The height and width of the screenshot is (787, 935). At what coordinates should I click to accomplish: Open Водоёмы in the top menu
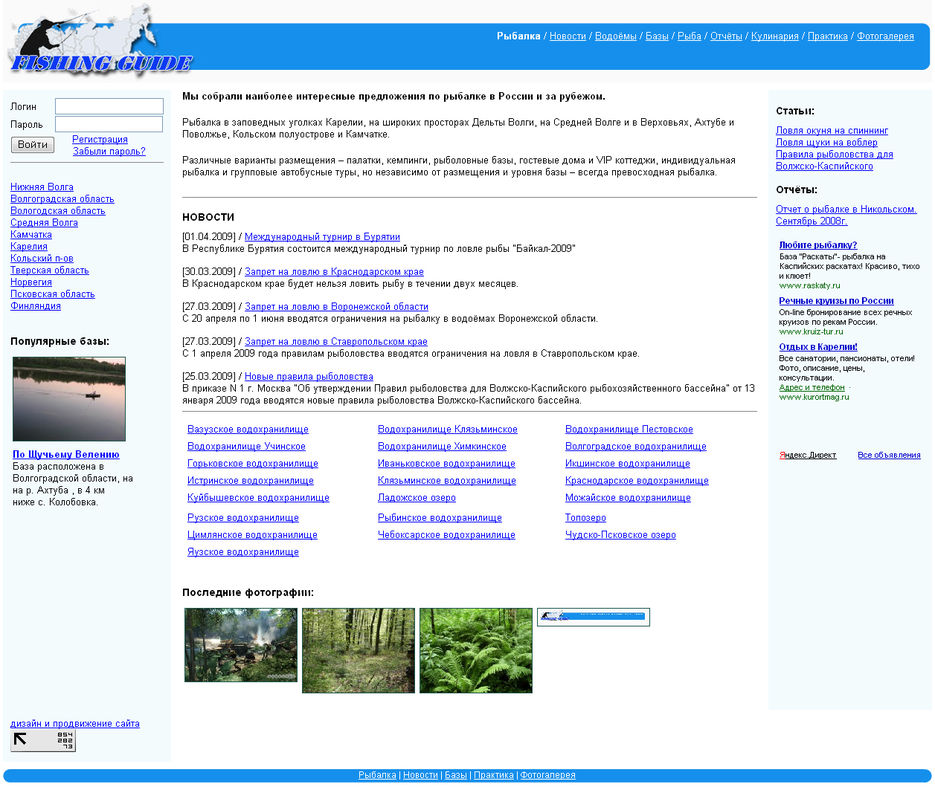pyautogui.click(x=615, y=37)
